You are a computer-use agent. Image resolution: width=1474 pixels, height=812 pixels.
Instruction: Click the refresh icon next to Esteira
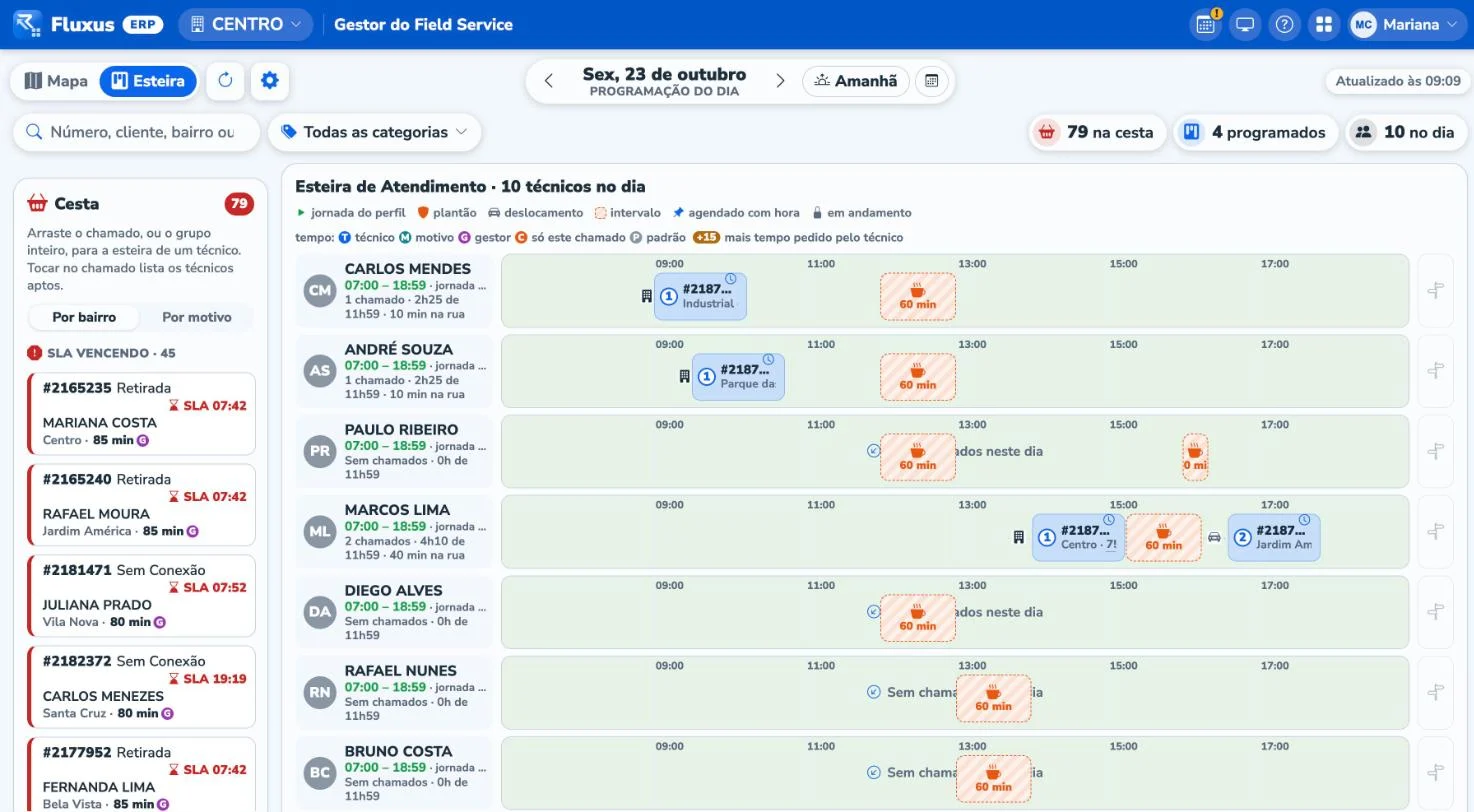coord(225,81)
